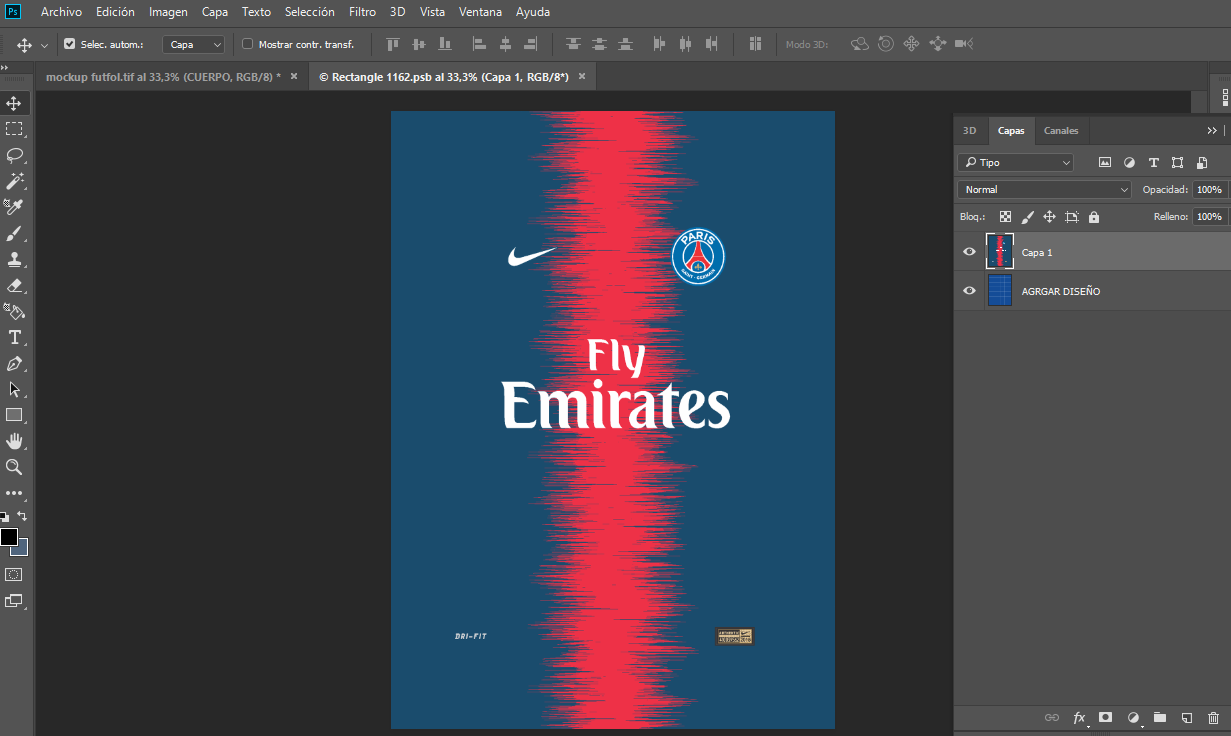Viewport: 1231px width, 736px height.
Task: Switch to the Canales tab
Action: point(1060,130)
